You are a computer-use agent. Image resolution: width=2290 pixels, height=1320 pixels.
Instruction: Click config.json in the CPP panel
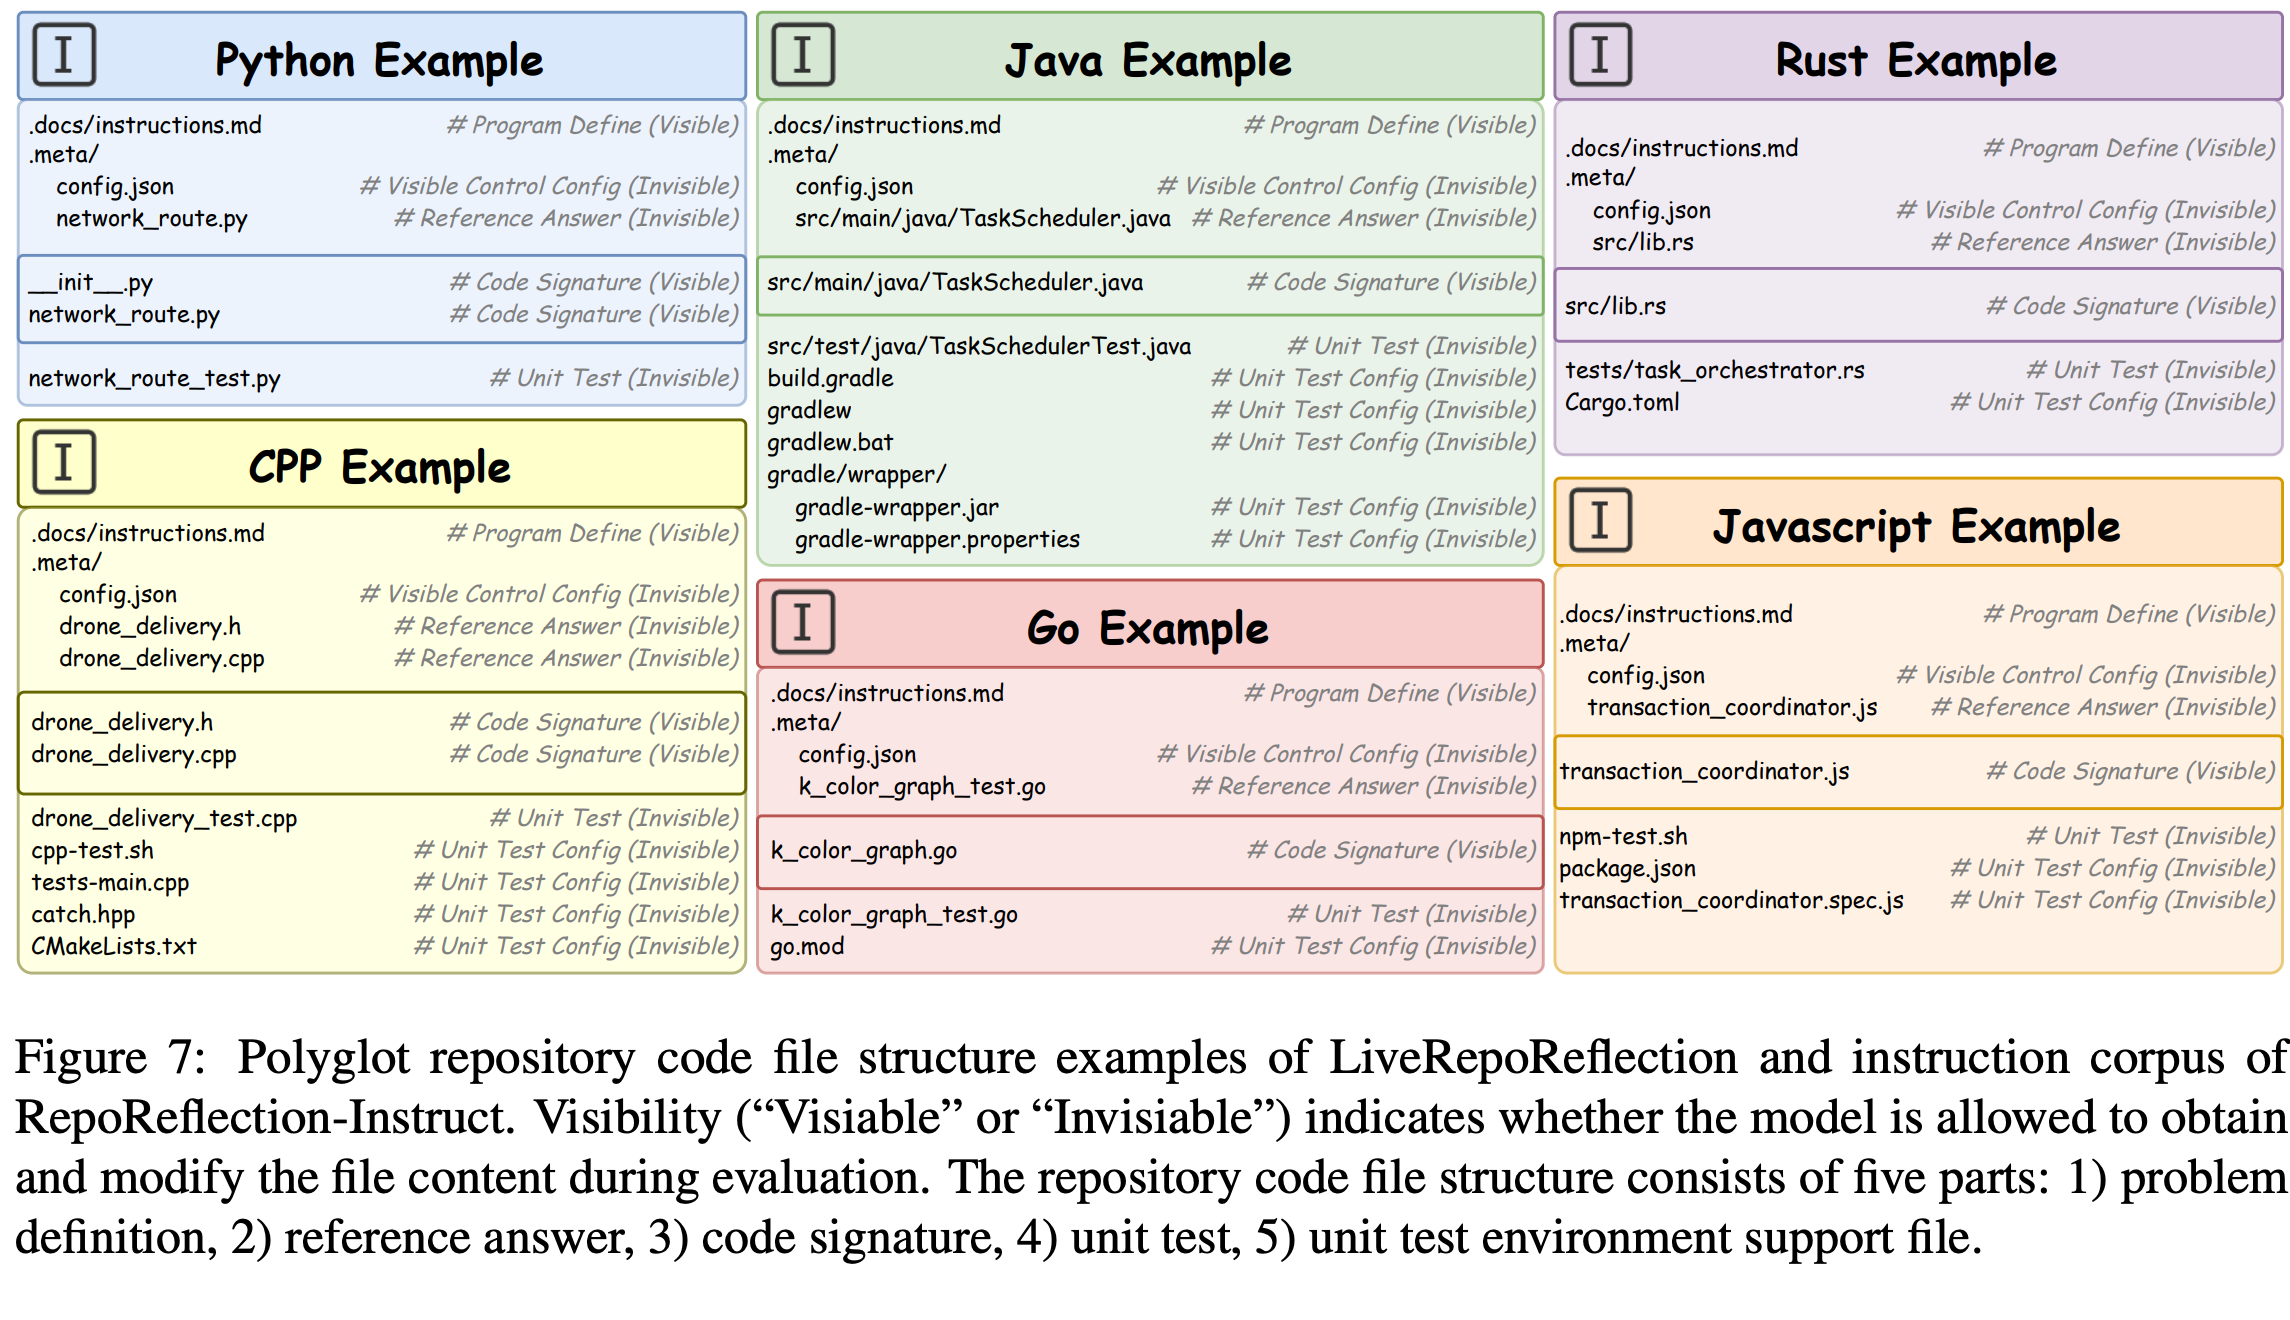tap(118, 595)
